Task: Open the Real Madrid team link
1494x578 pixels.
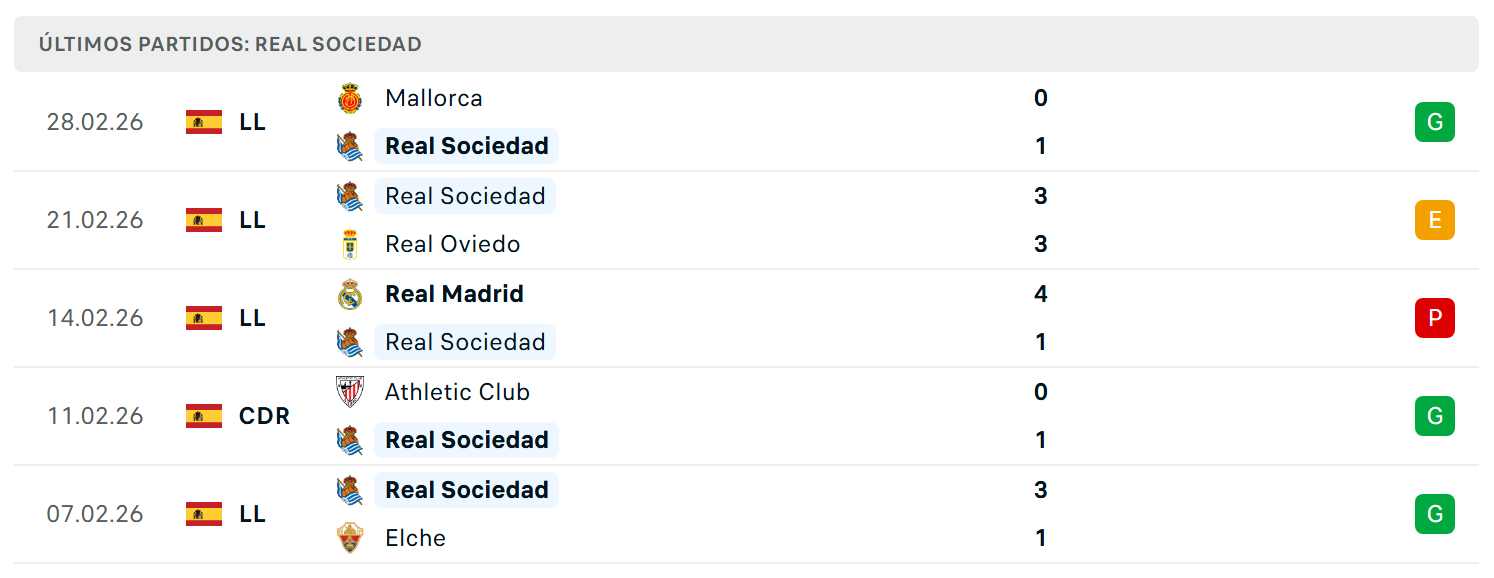Action: (455, 294)
